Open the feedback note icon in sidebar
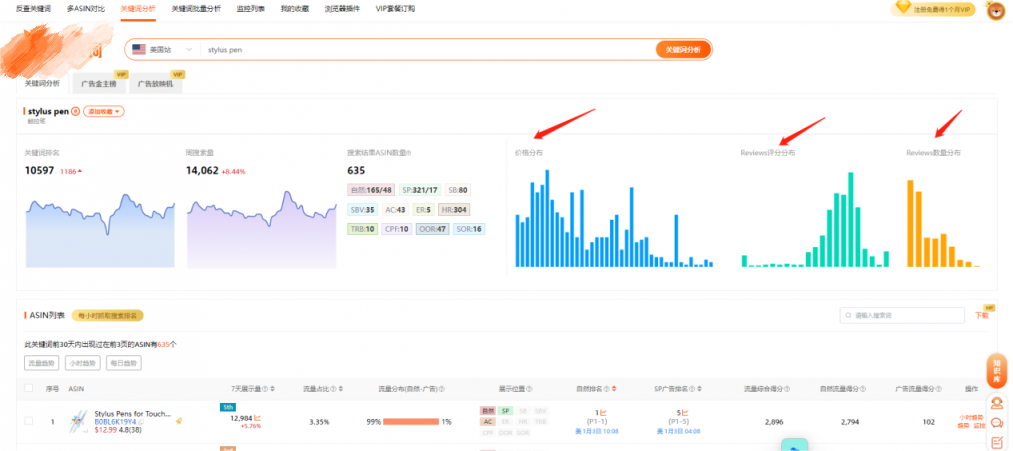Viewport: 1013px width, 451px height. [996, 443]
